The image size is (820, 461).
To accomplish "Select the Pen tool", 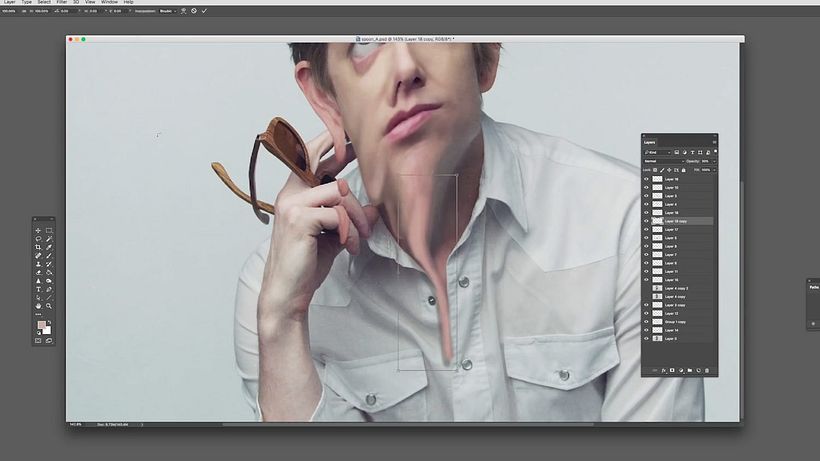I will pyautogui.click(x=49, y=289).
